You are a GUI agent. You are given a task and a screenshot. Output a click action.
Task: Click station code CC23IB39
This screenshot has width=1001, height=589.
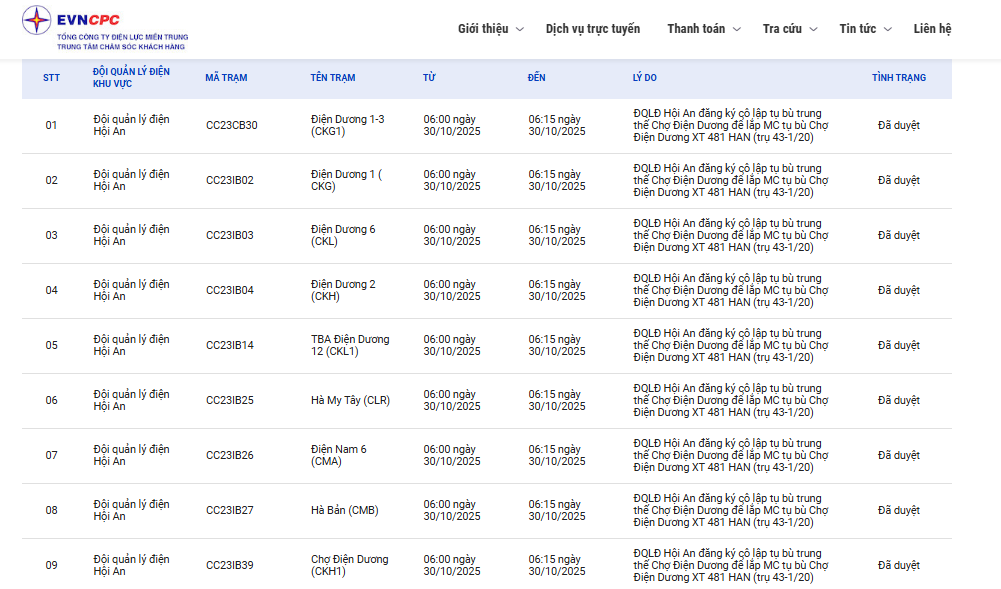click(x=229, y=566)
